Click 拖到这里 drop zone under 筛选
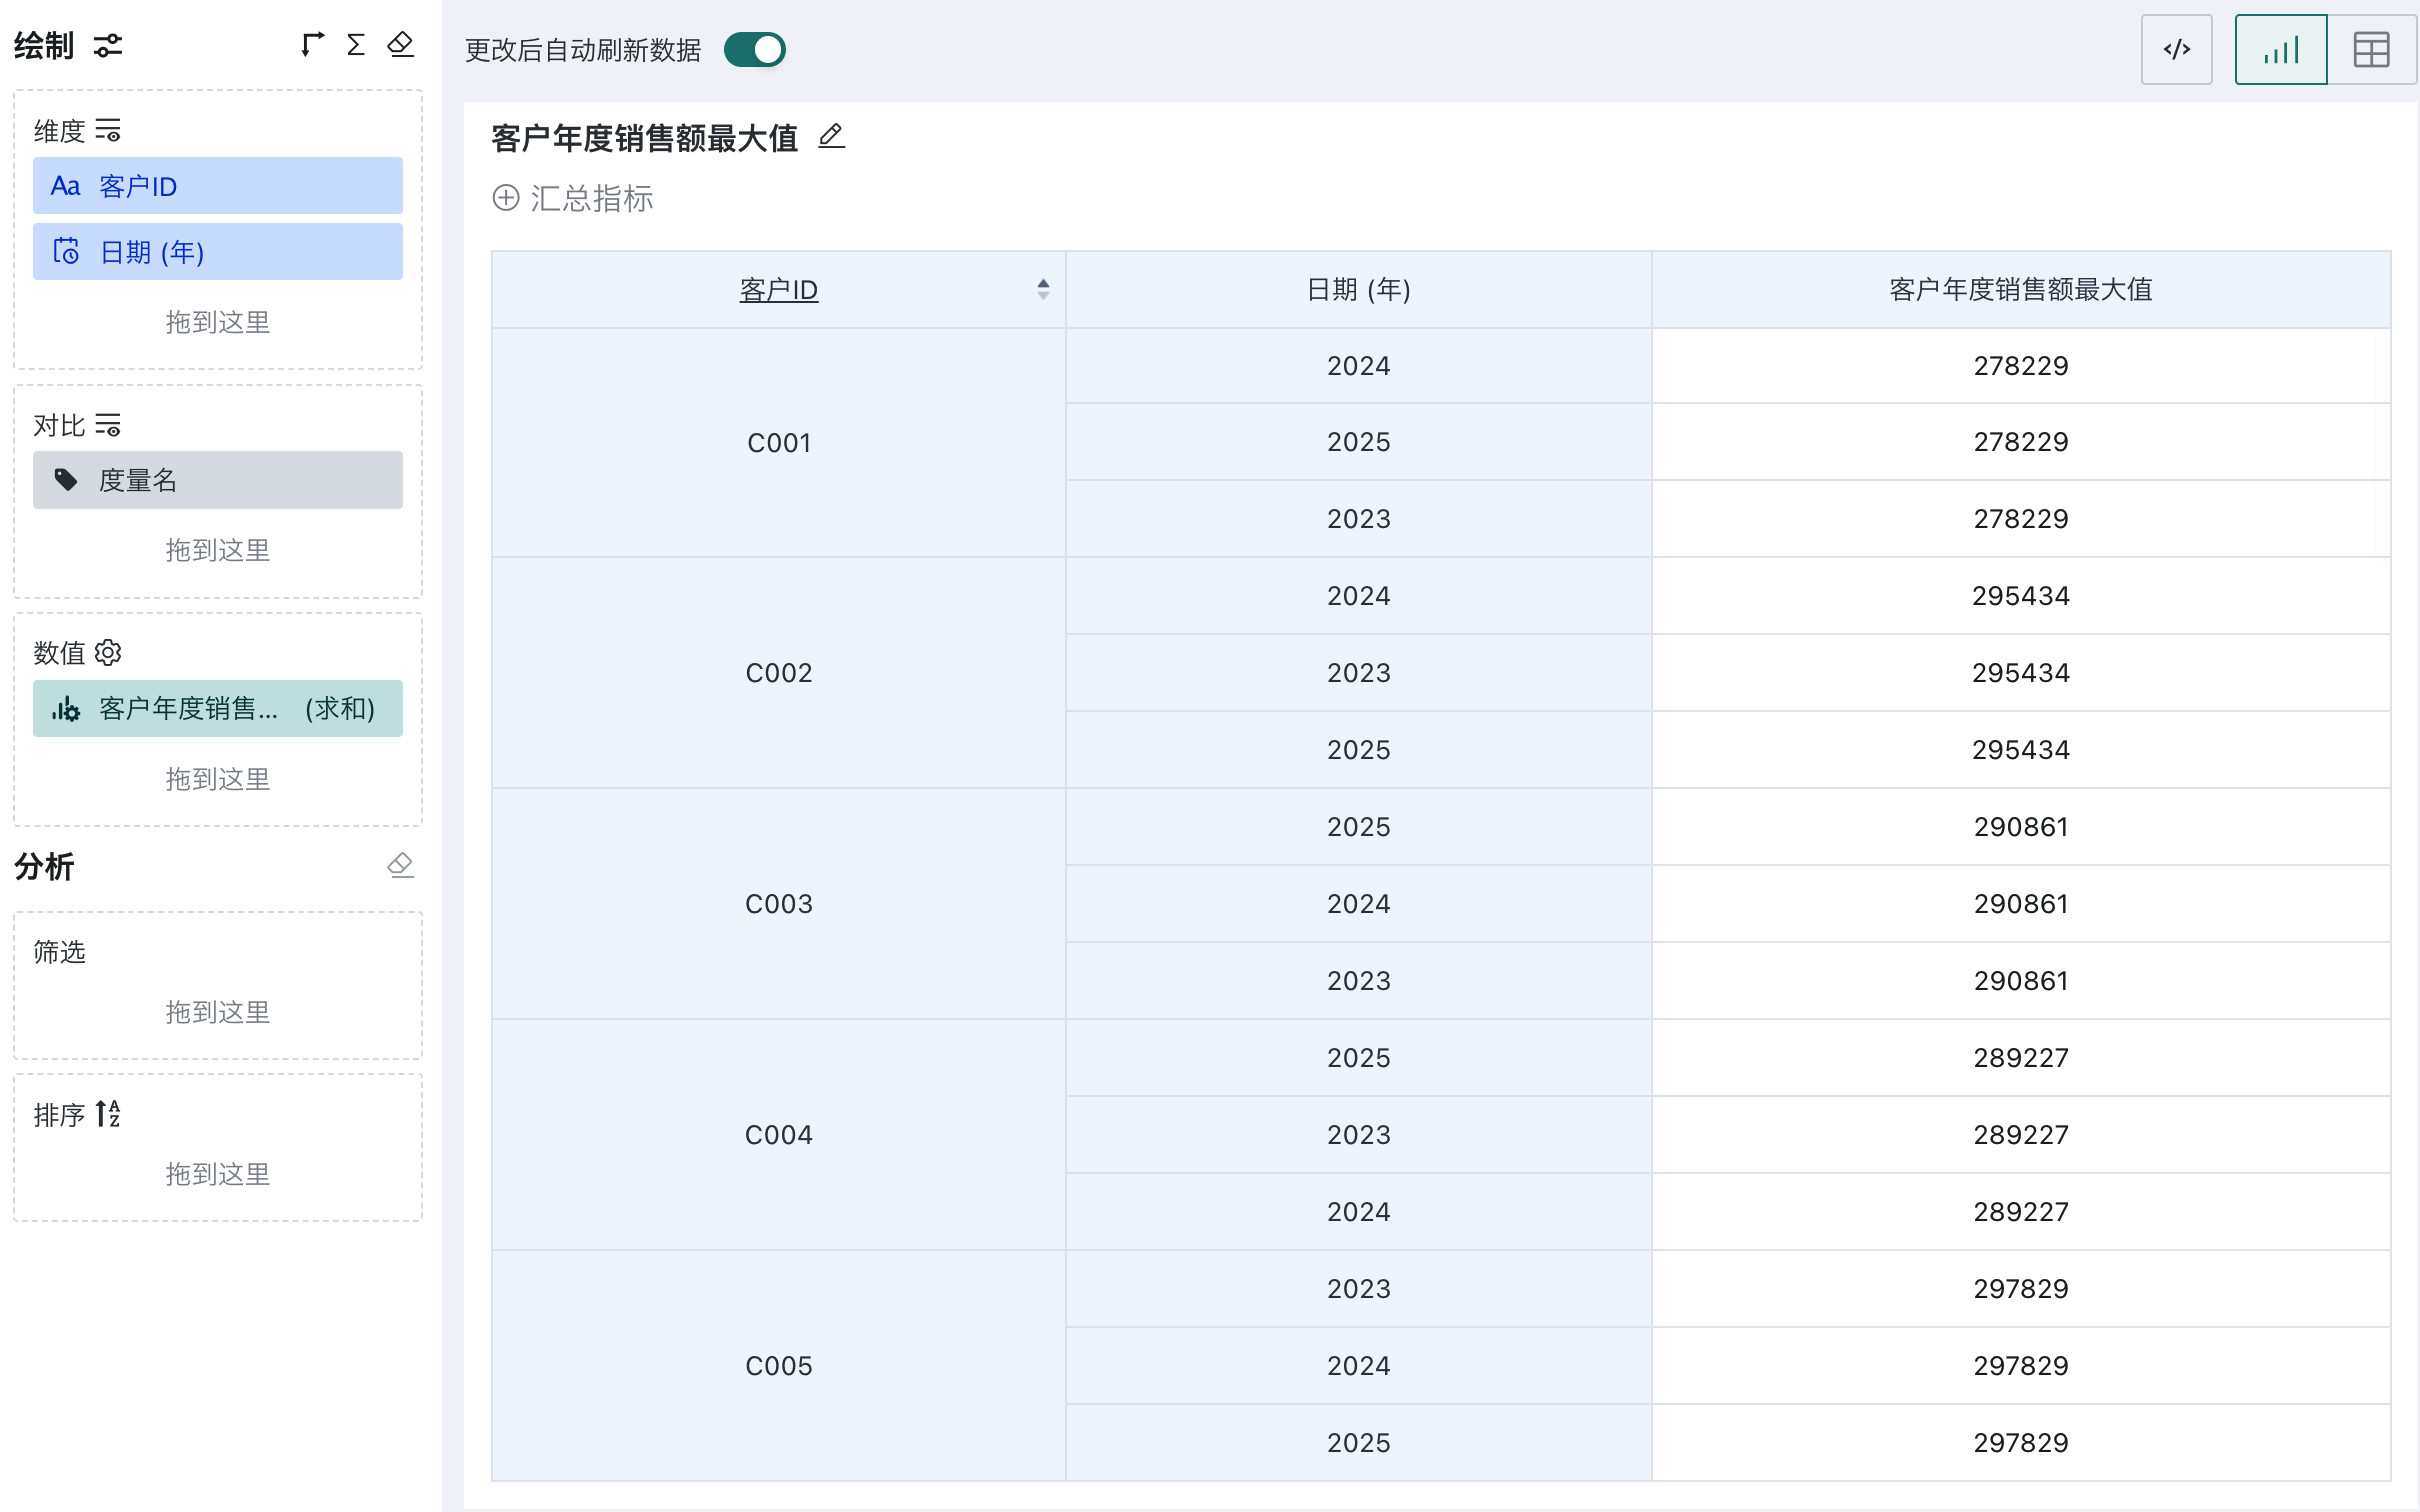The image size is (2420, 1512). pos(218,1012)
